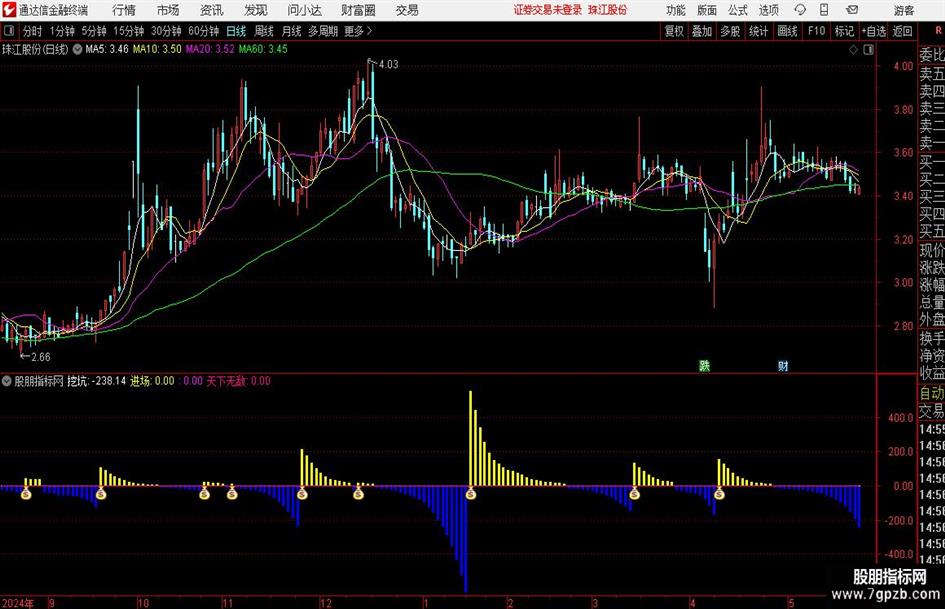
Task: Click the 标记 mark button
Action: [x=844, y=31]
